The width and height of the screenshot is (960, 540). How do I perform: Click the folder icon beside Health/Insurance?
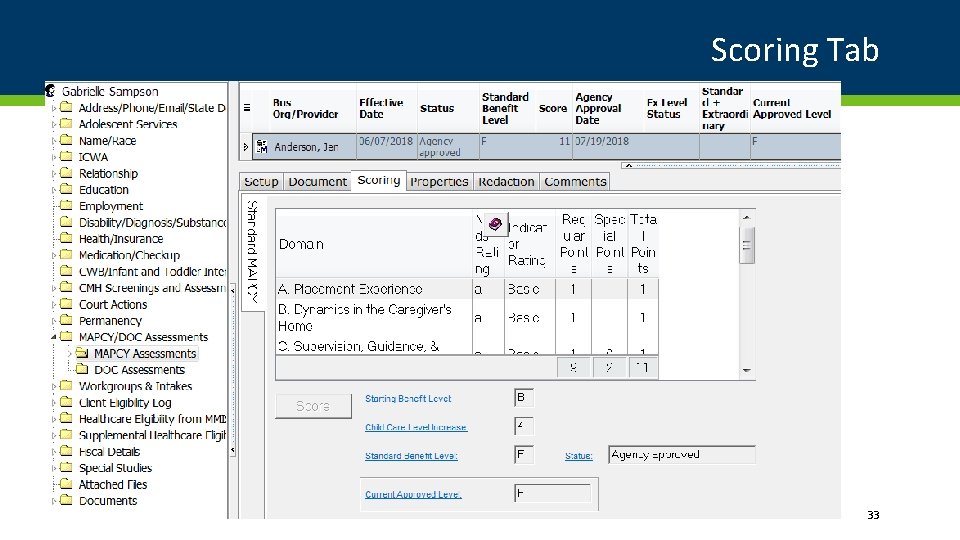66,238
